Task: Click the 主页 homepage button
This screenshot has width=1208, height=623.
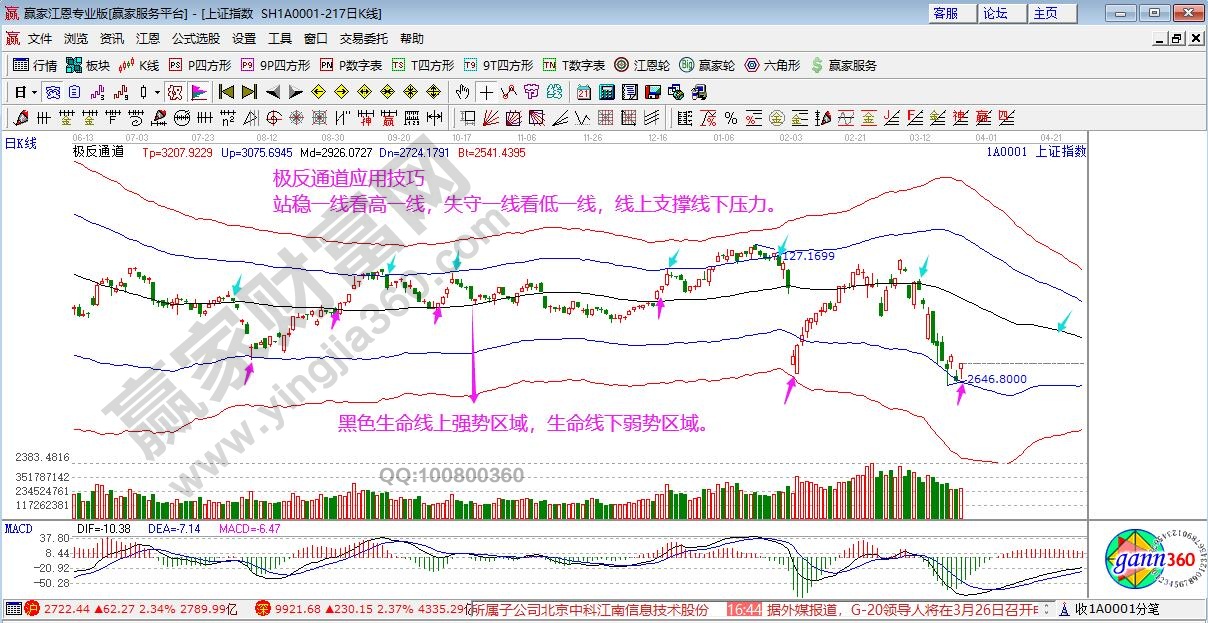Action: (x=1045, y=13)
